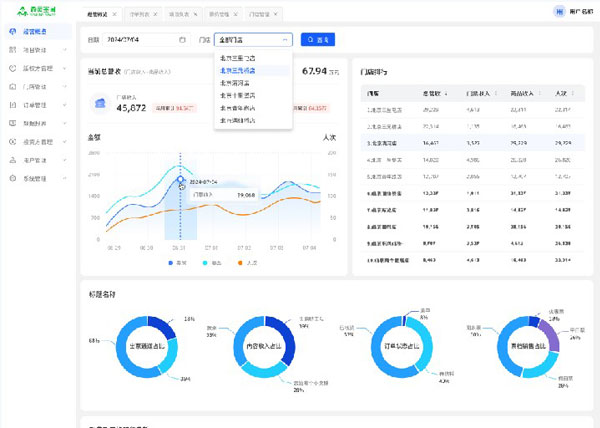Screen dimensions: 600x428
Task: Open the 经营概况 dashboard icon in sidebar
Action: click(x=10, y=32)
